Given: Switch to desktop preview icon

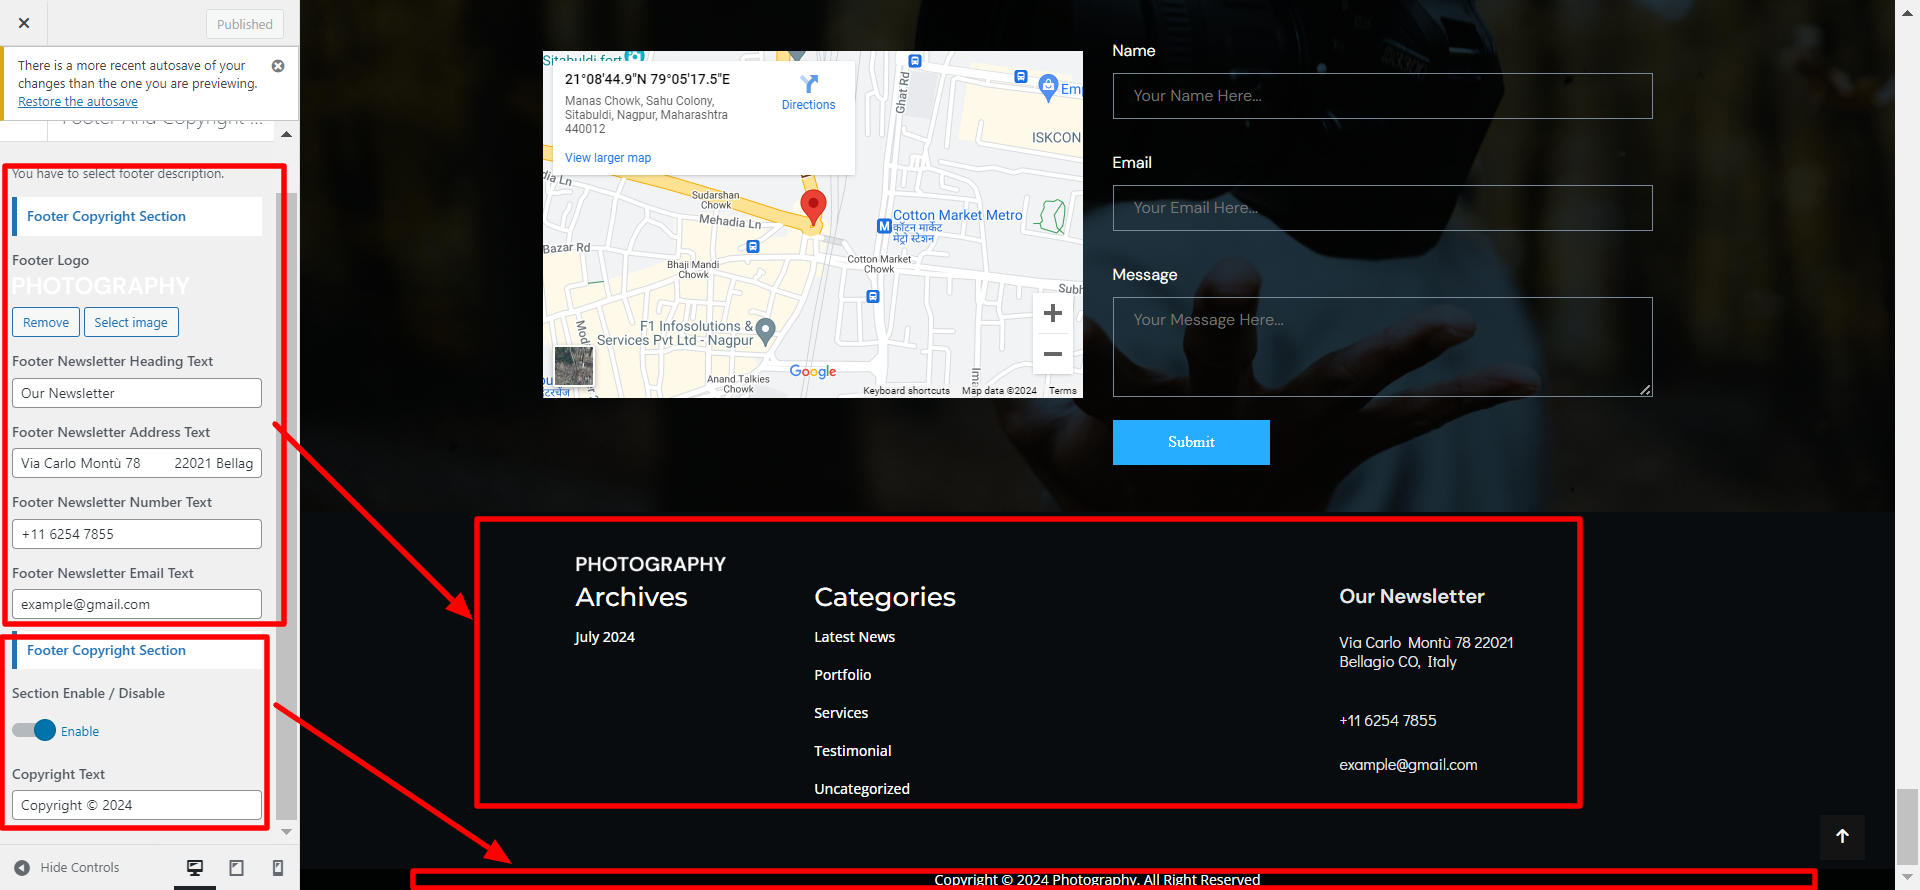Looking at the screenshot, I should [195, 868].
